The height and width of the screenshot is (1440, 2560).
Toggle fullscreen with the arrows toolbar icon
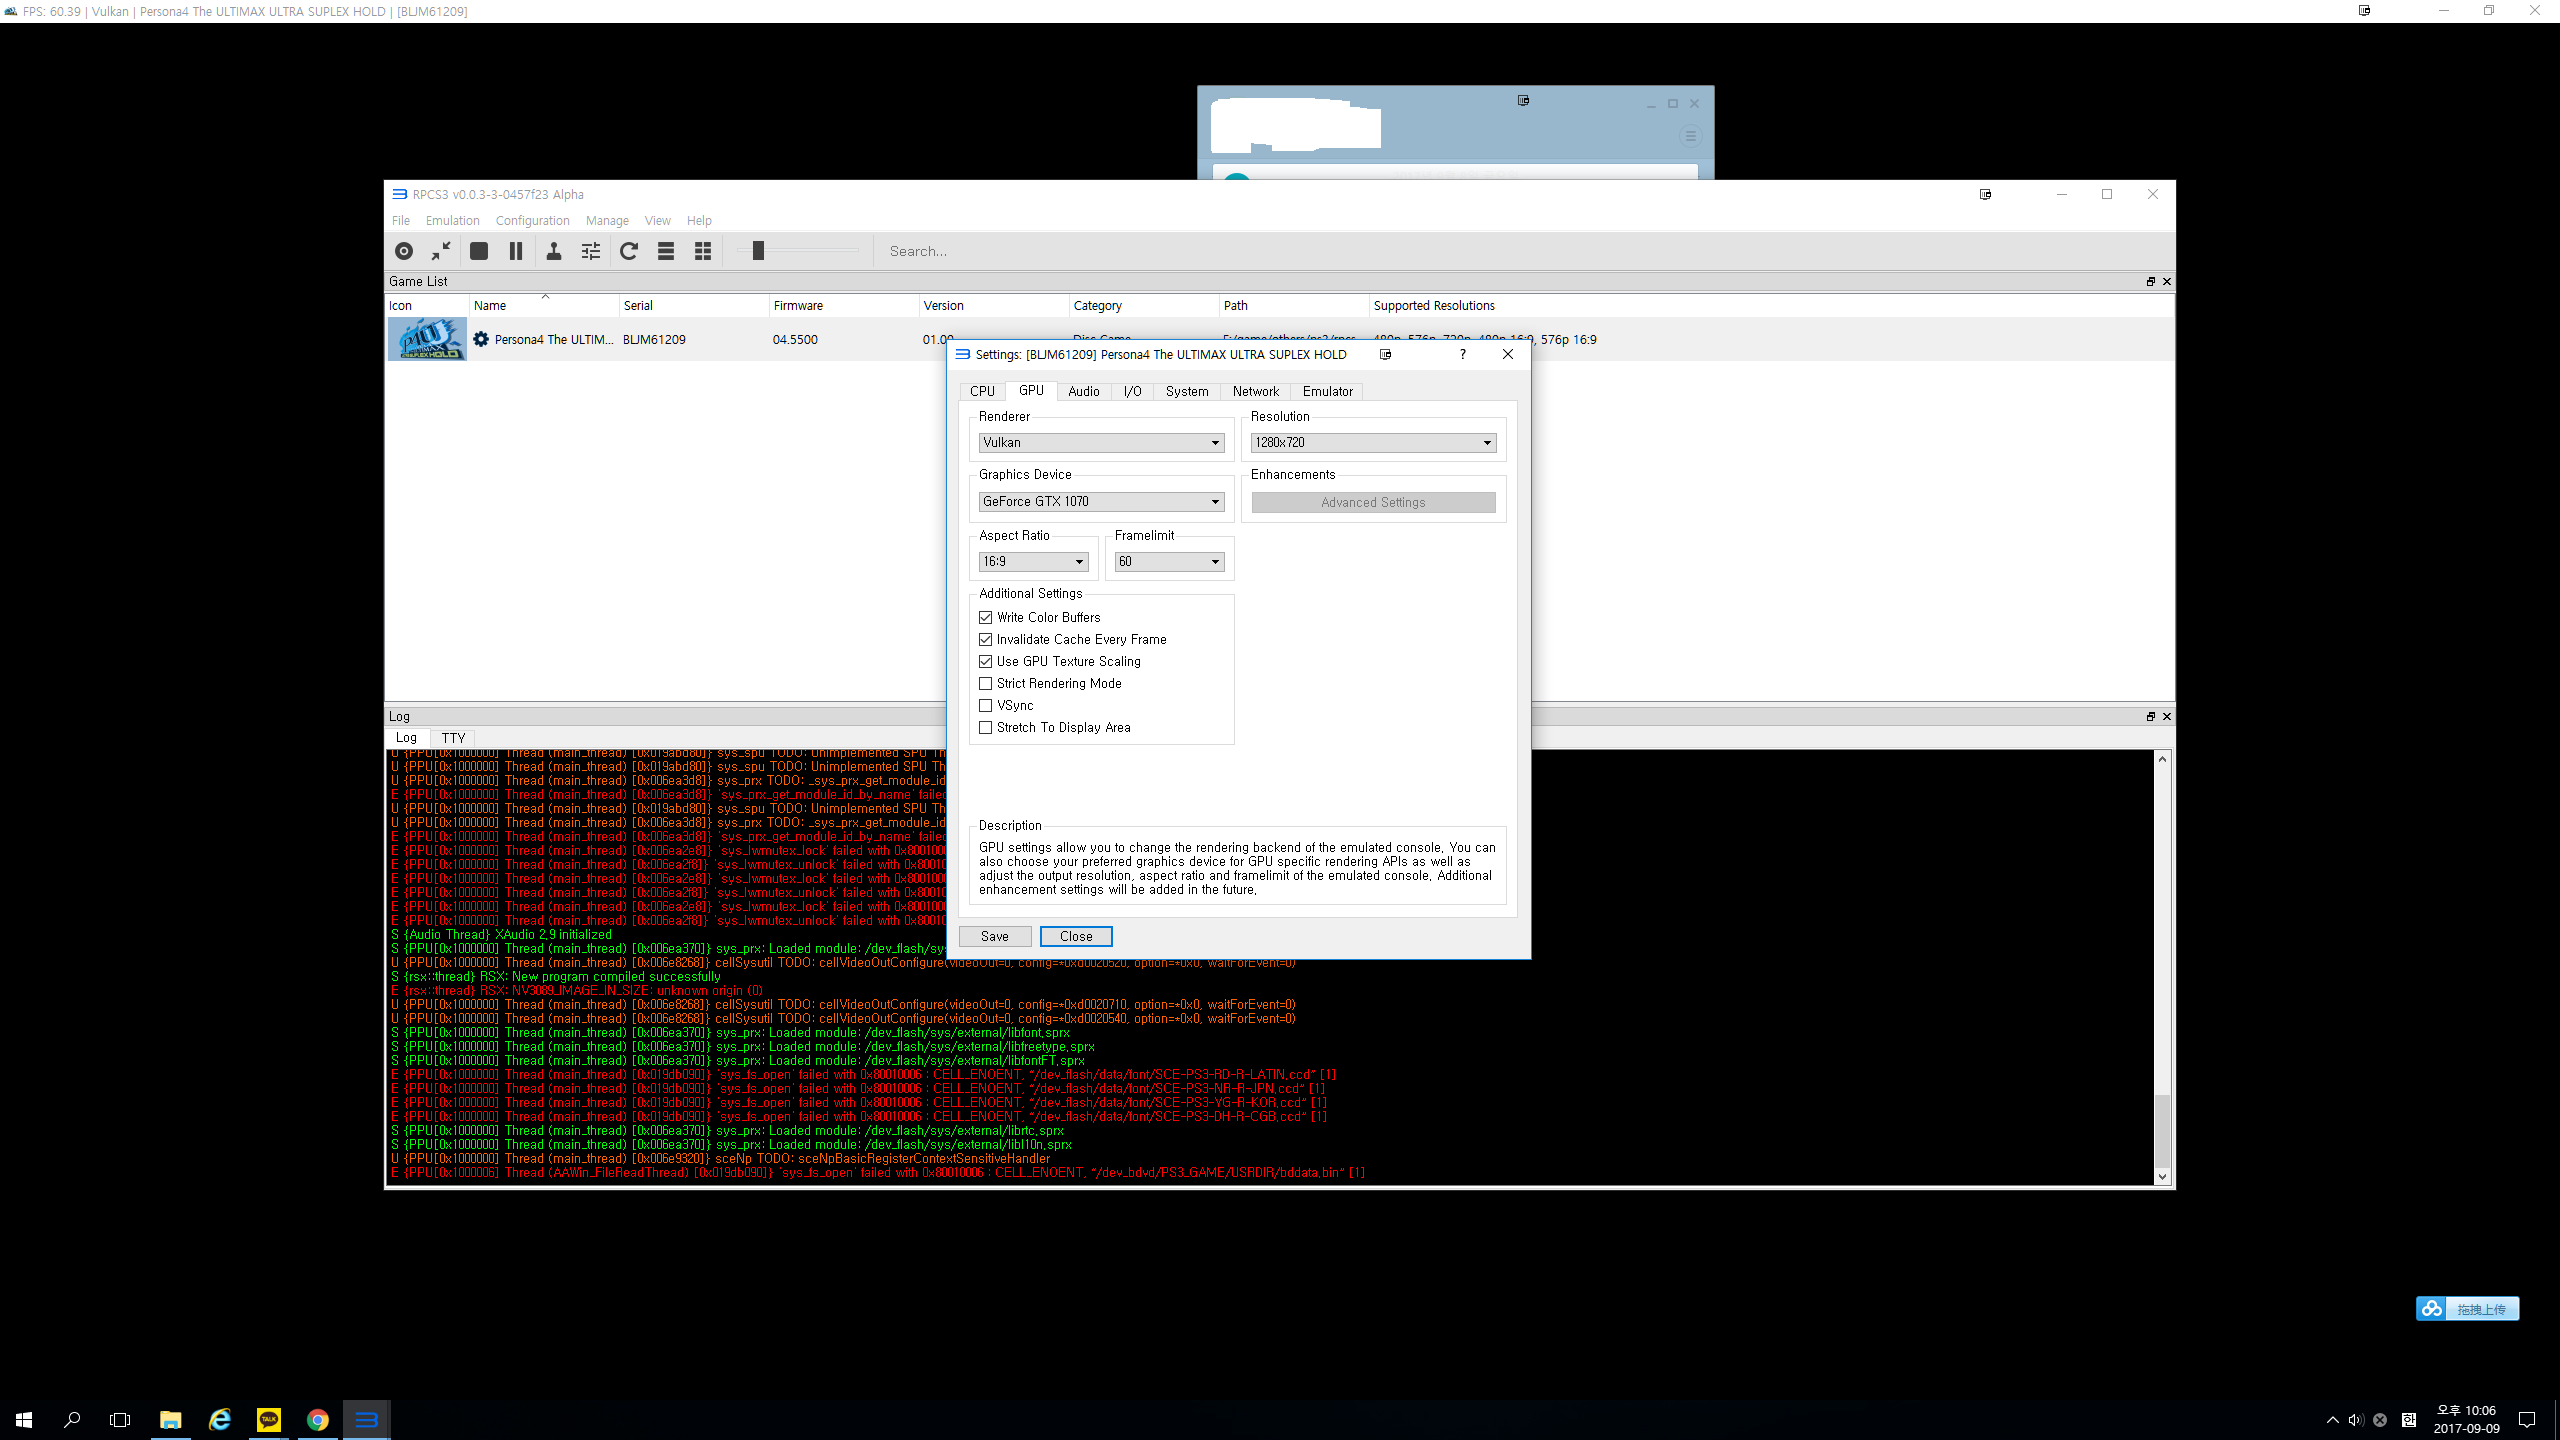(441, 251)
